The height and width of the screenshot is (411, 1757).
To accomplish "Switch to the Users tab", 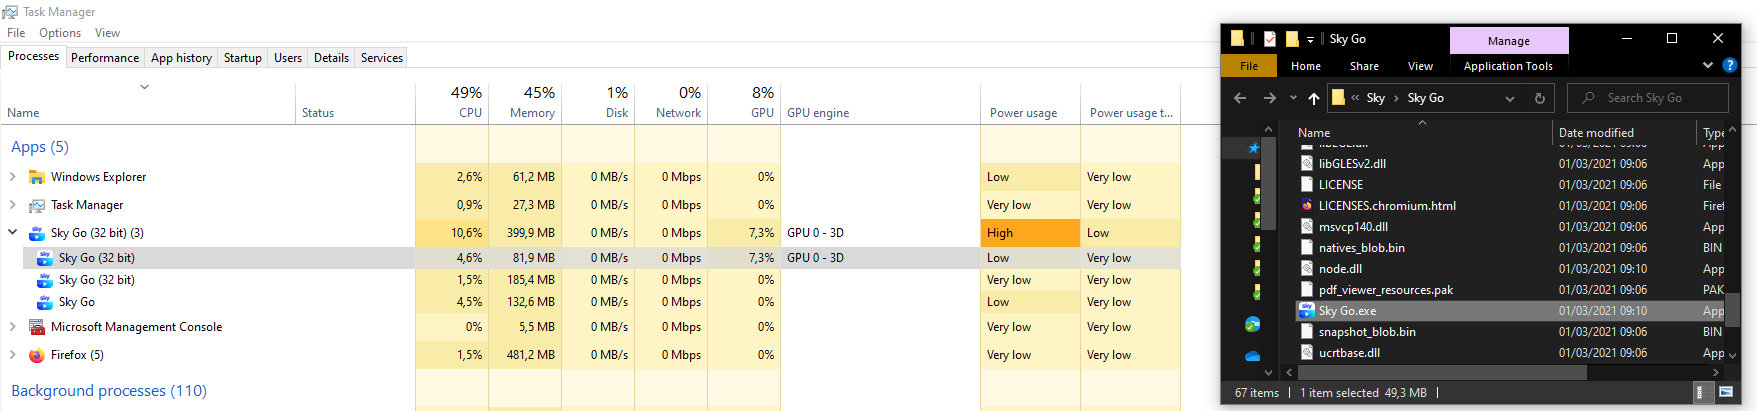I will coord(288,58).
